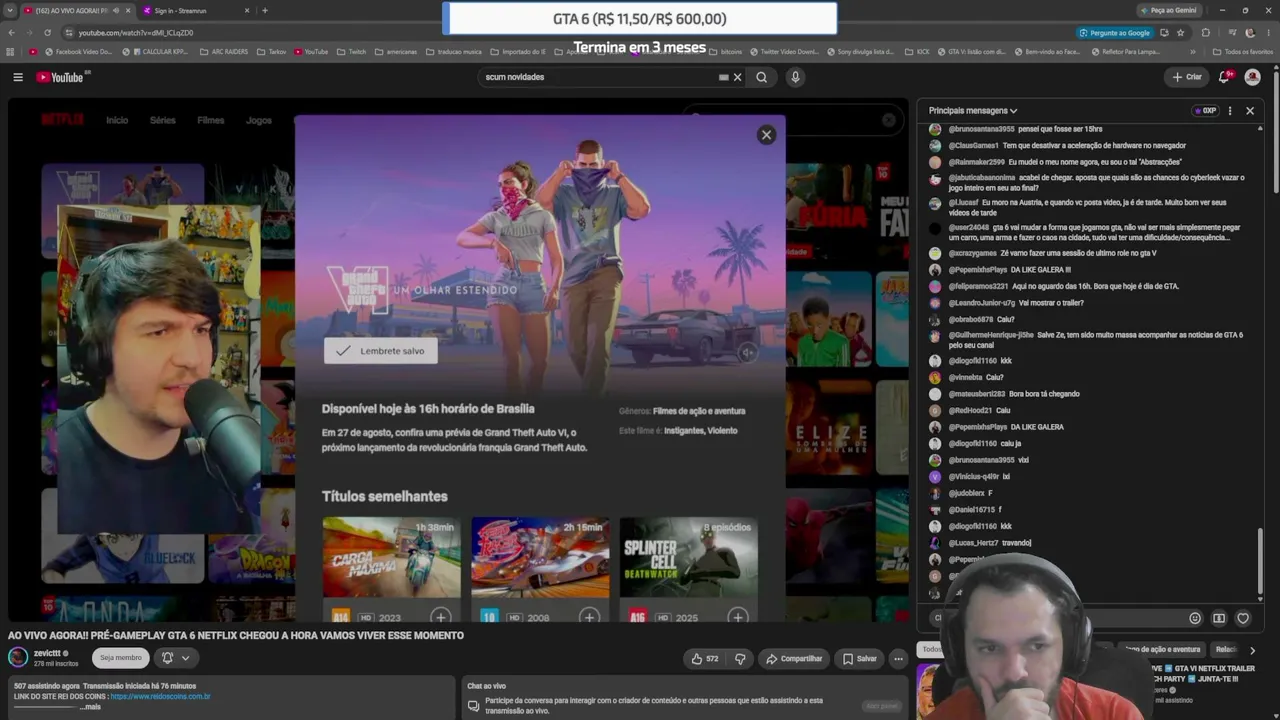The width and height of the screenshot is (1280, 720).
Task: Toggle the trailer sound in Netflix popup
Action: tap(748, 352)
